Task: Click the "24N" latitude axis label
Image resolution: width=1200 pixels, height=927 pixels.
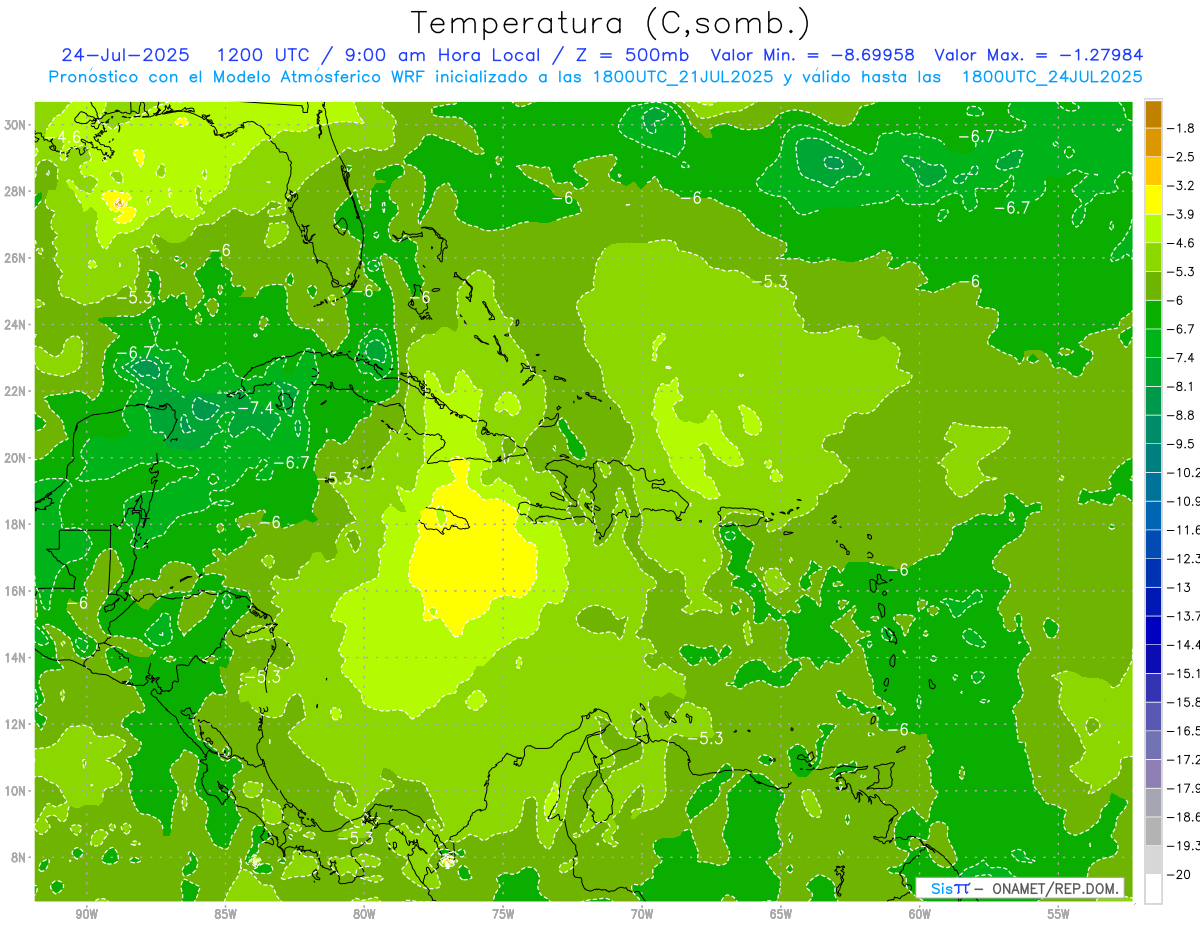Action: (17, 325)
